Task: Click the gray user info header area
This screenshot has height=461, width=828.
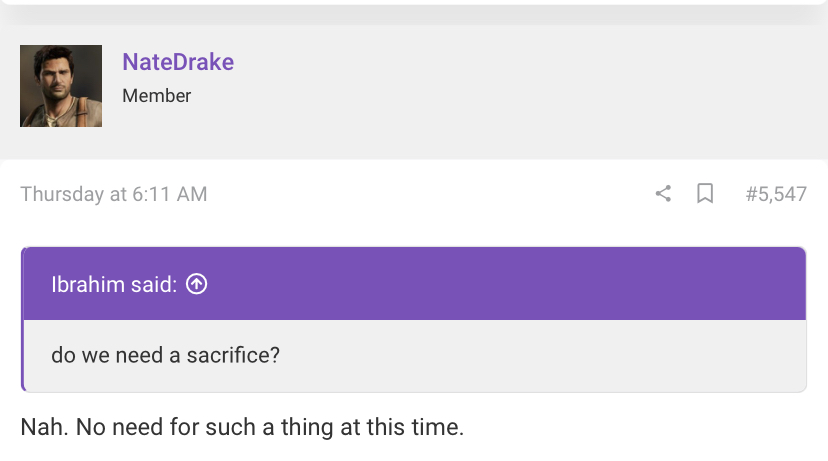Action: [x=414, y=91]
